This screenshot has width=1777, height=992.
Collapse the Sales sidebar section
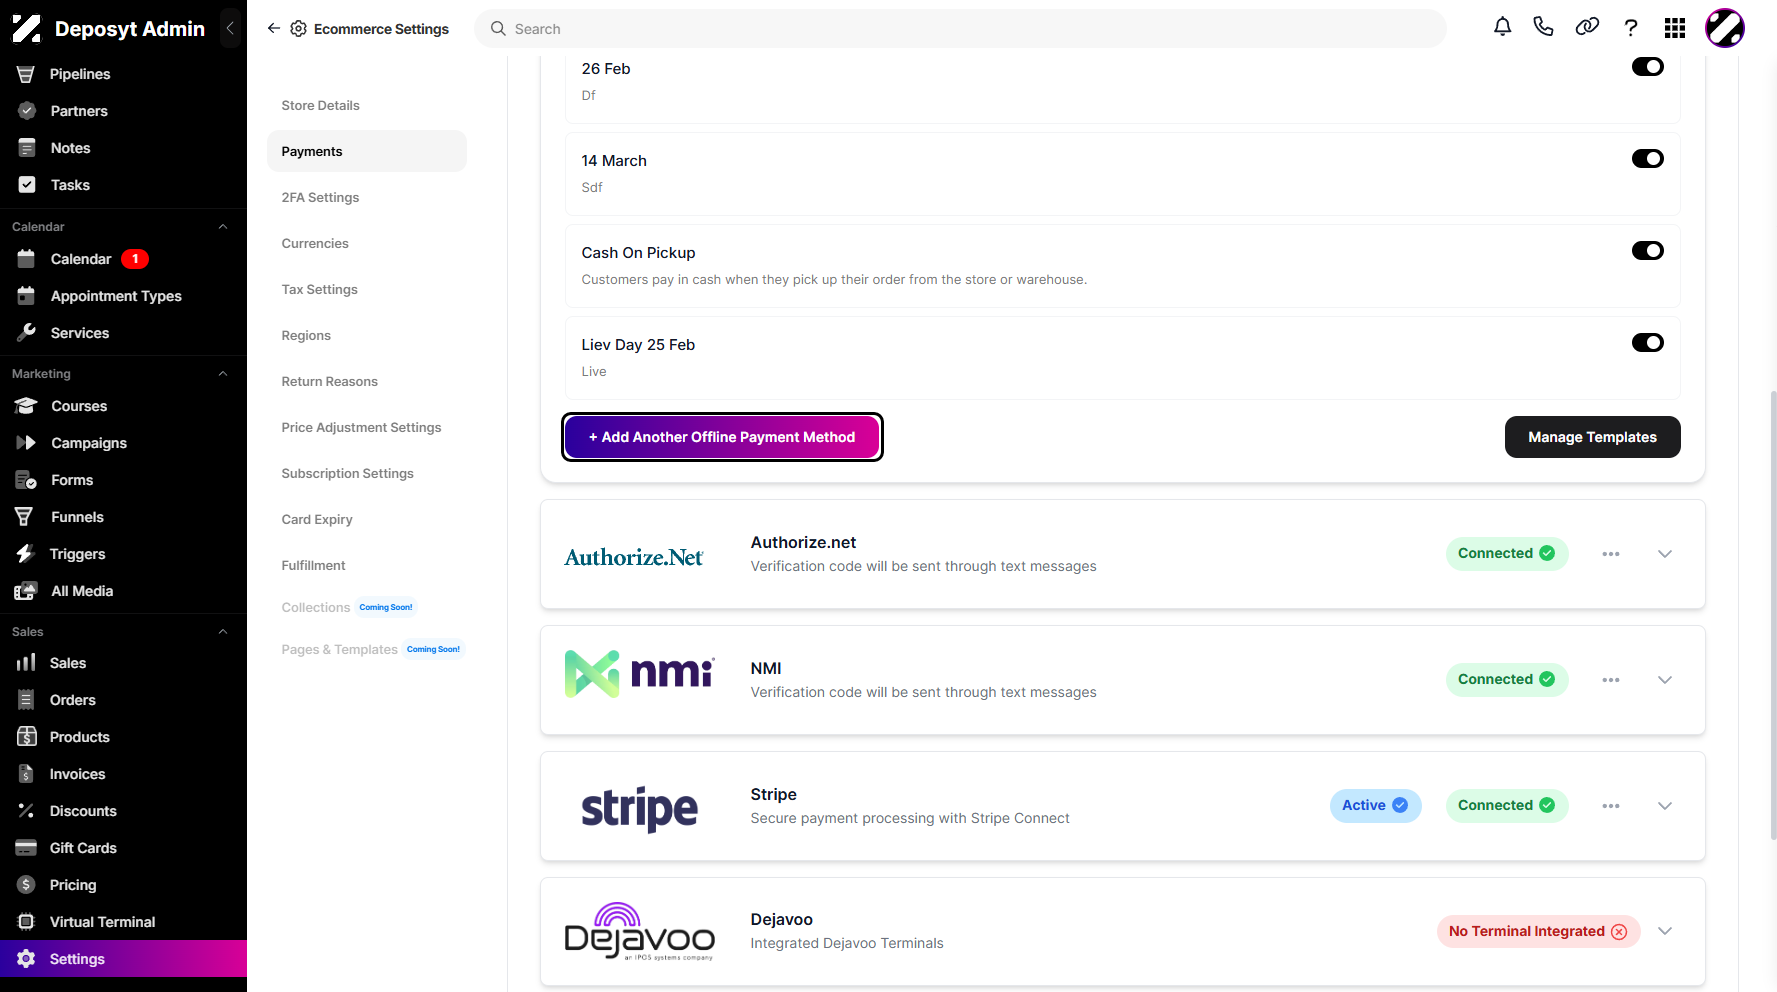(223, 632)
